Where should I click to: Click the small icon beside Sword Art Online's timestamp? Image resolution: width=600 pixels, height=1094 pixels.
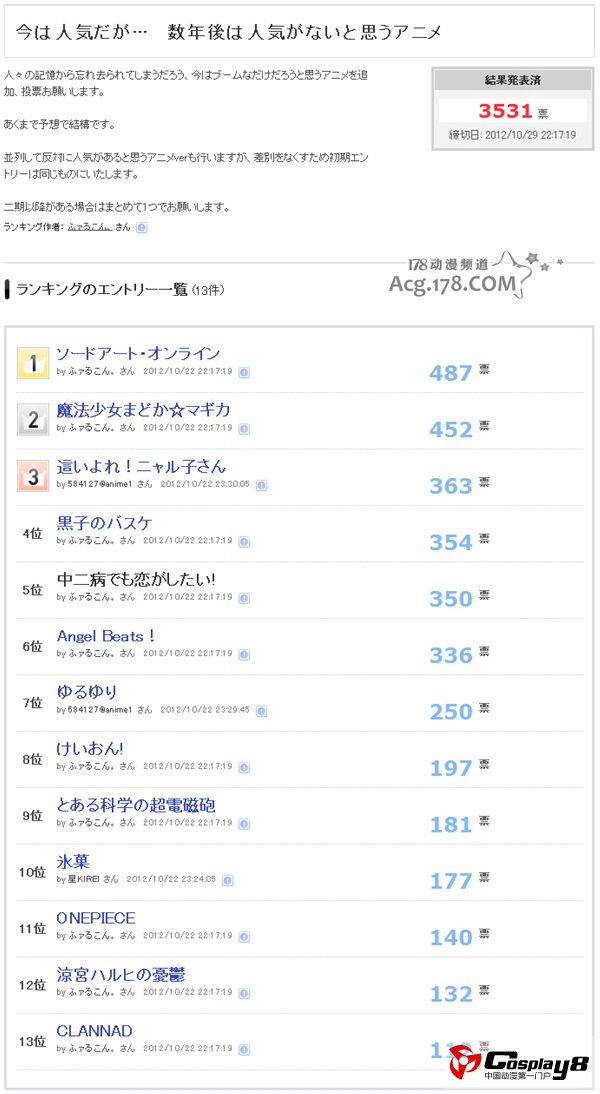point(244,371)
